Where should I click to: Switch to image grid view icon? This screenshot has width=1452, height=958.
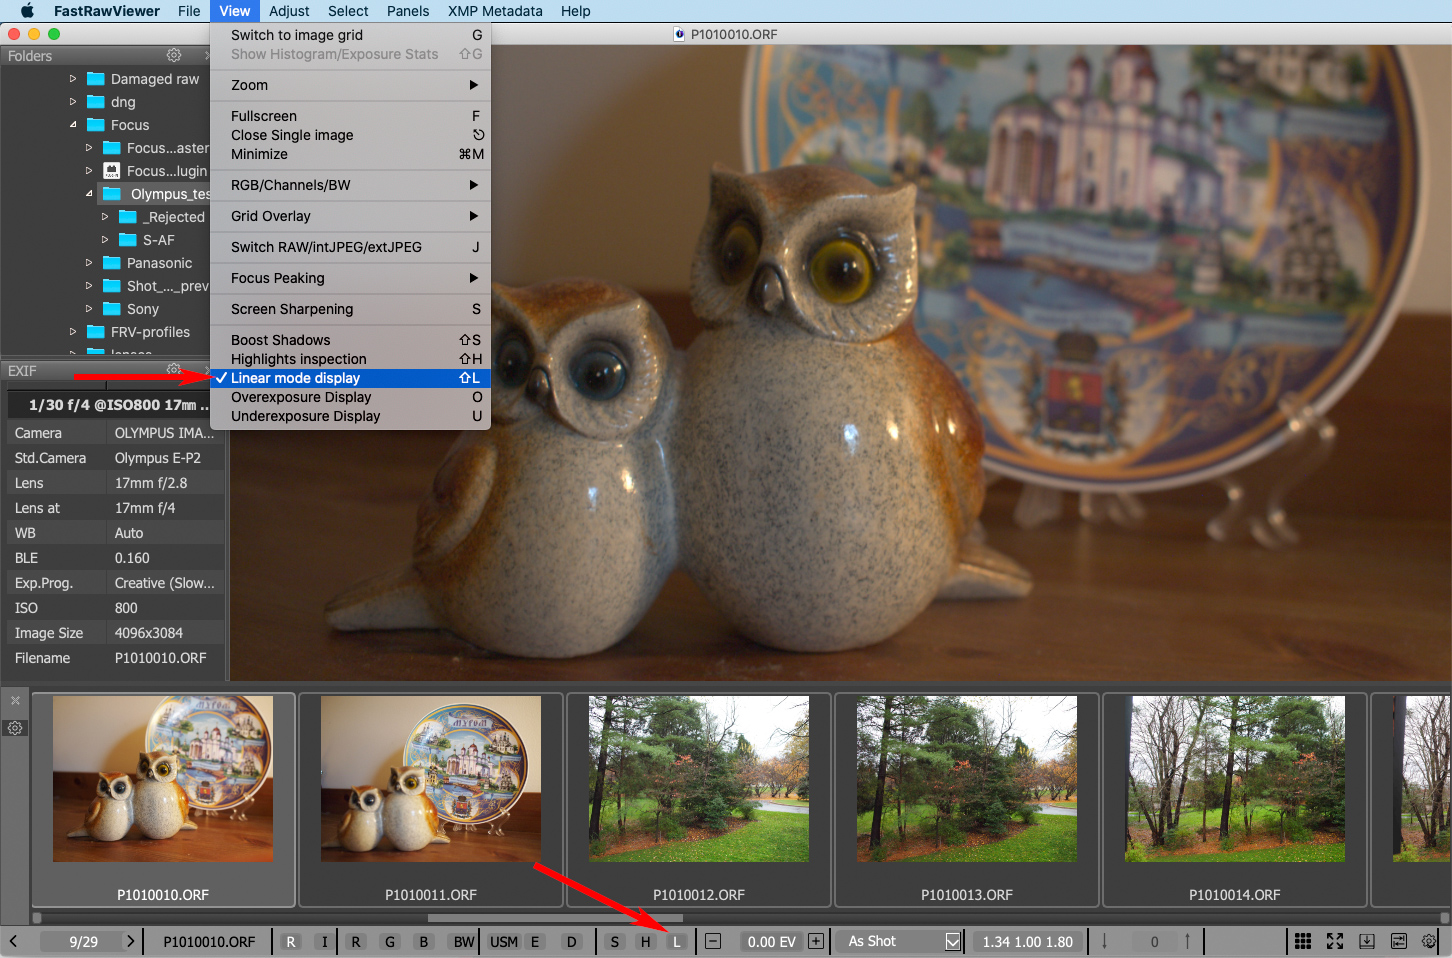coord(1302,941)
